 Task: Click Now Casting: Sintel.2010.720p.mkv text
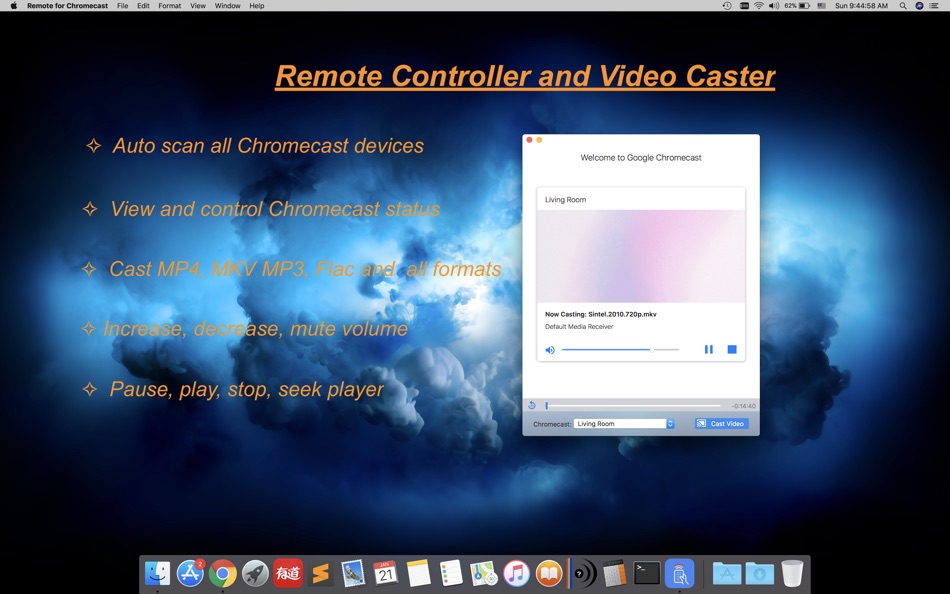[600, 314]
